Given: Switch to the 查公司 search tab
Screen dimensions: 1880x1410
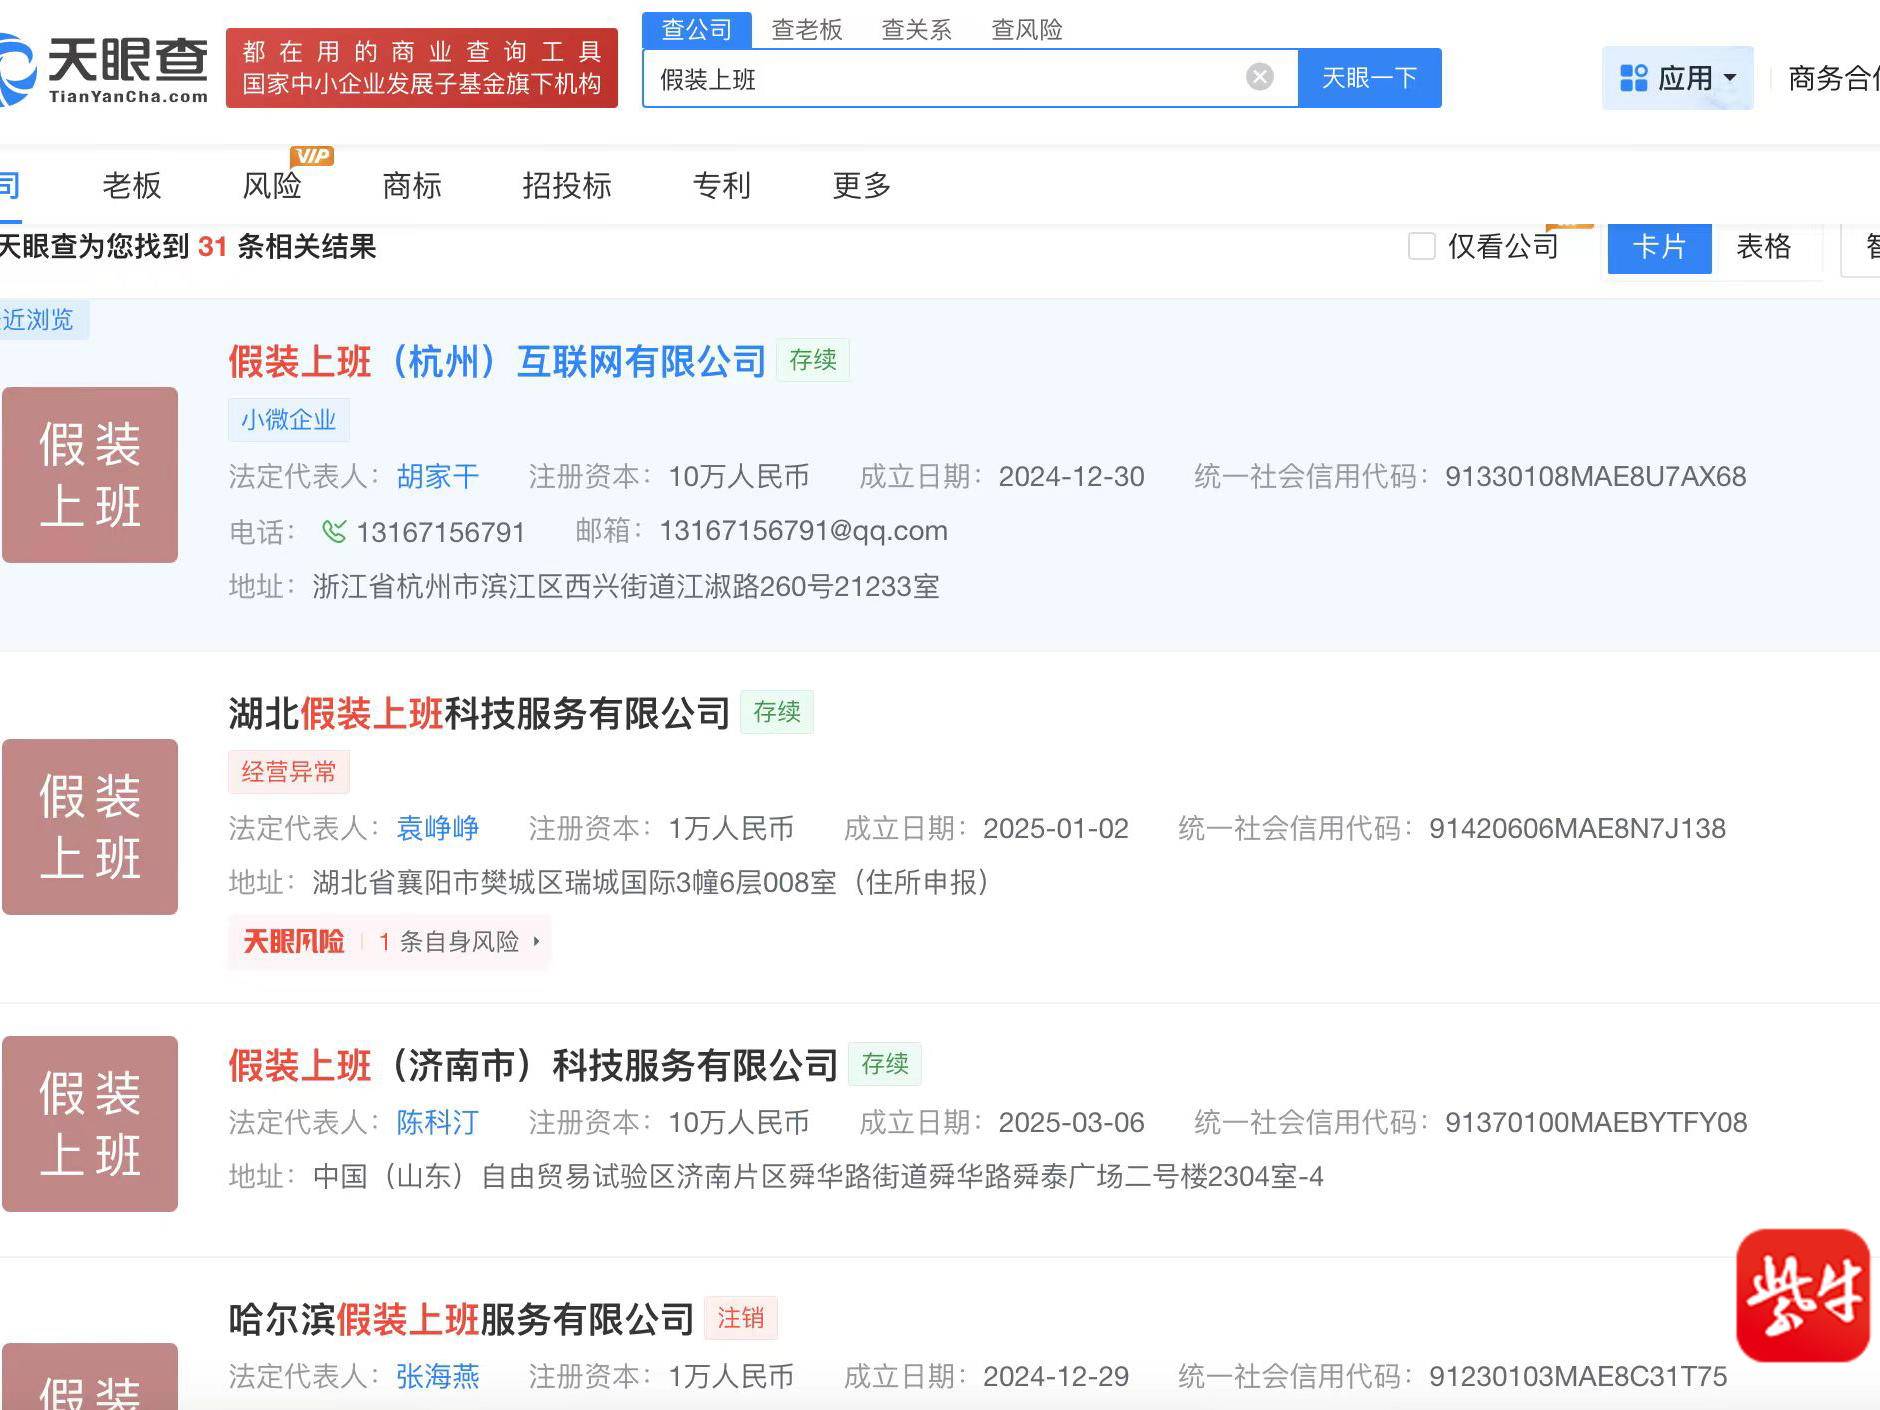Looking at the screenshot, I should click(697, 30).
